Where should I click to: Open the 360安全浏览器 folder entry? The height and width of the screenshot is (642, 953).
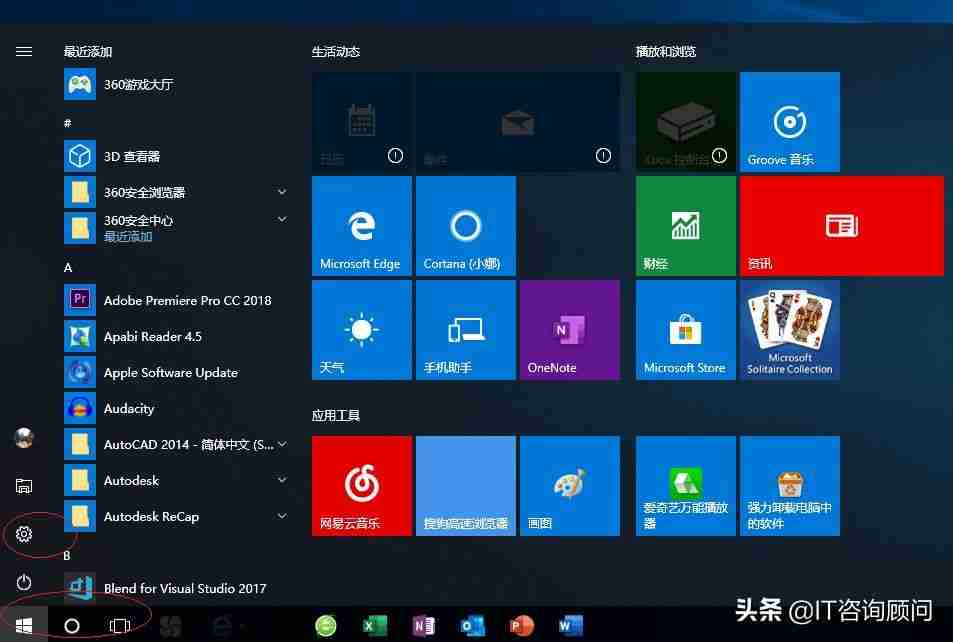click(x=176, y=192)
